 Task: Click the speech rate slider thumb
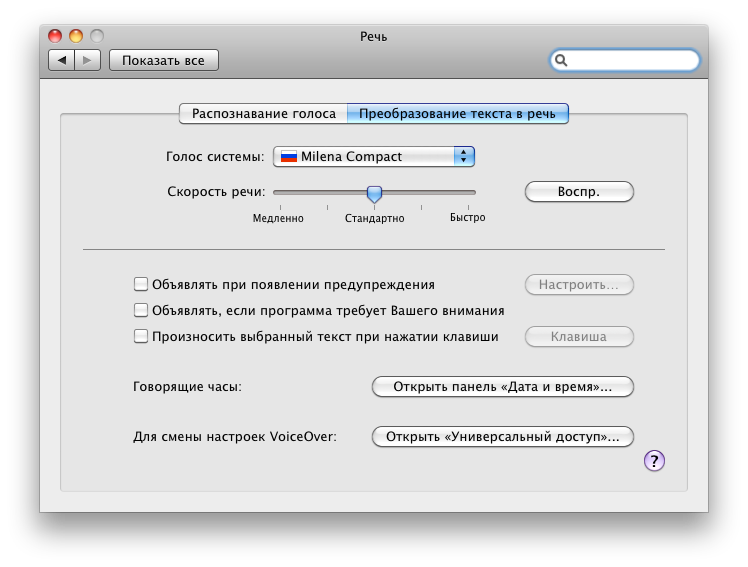click(x=374, y=193)
